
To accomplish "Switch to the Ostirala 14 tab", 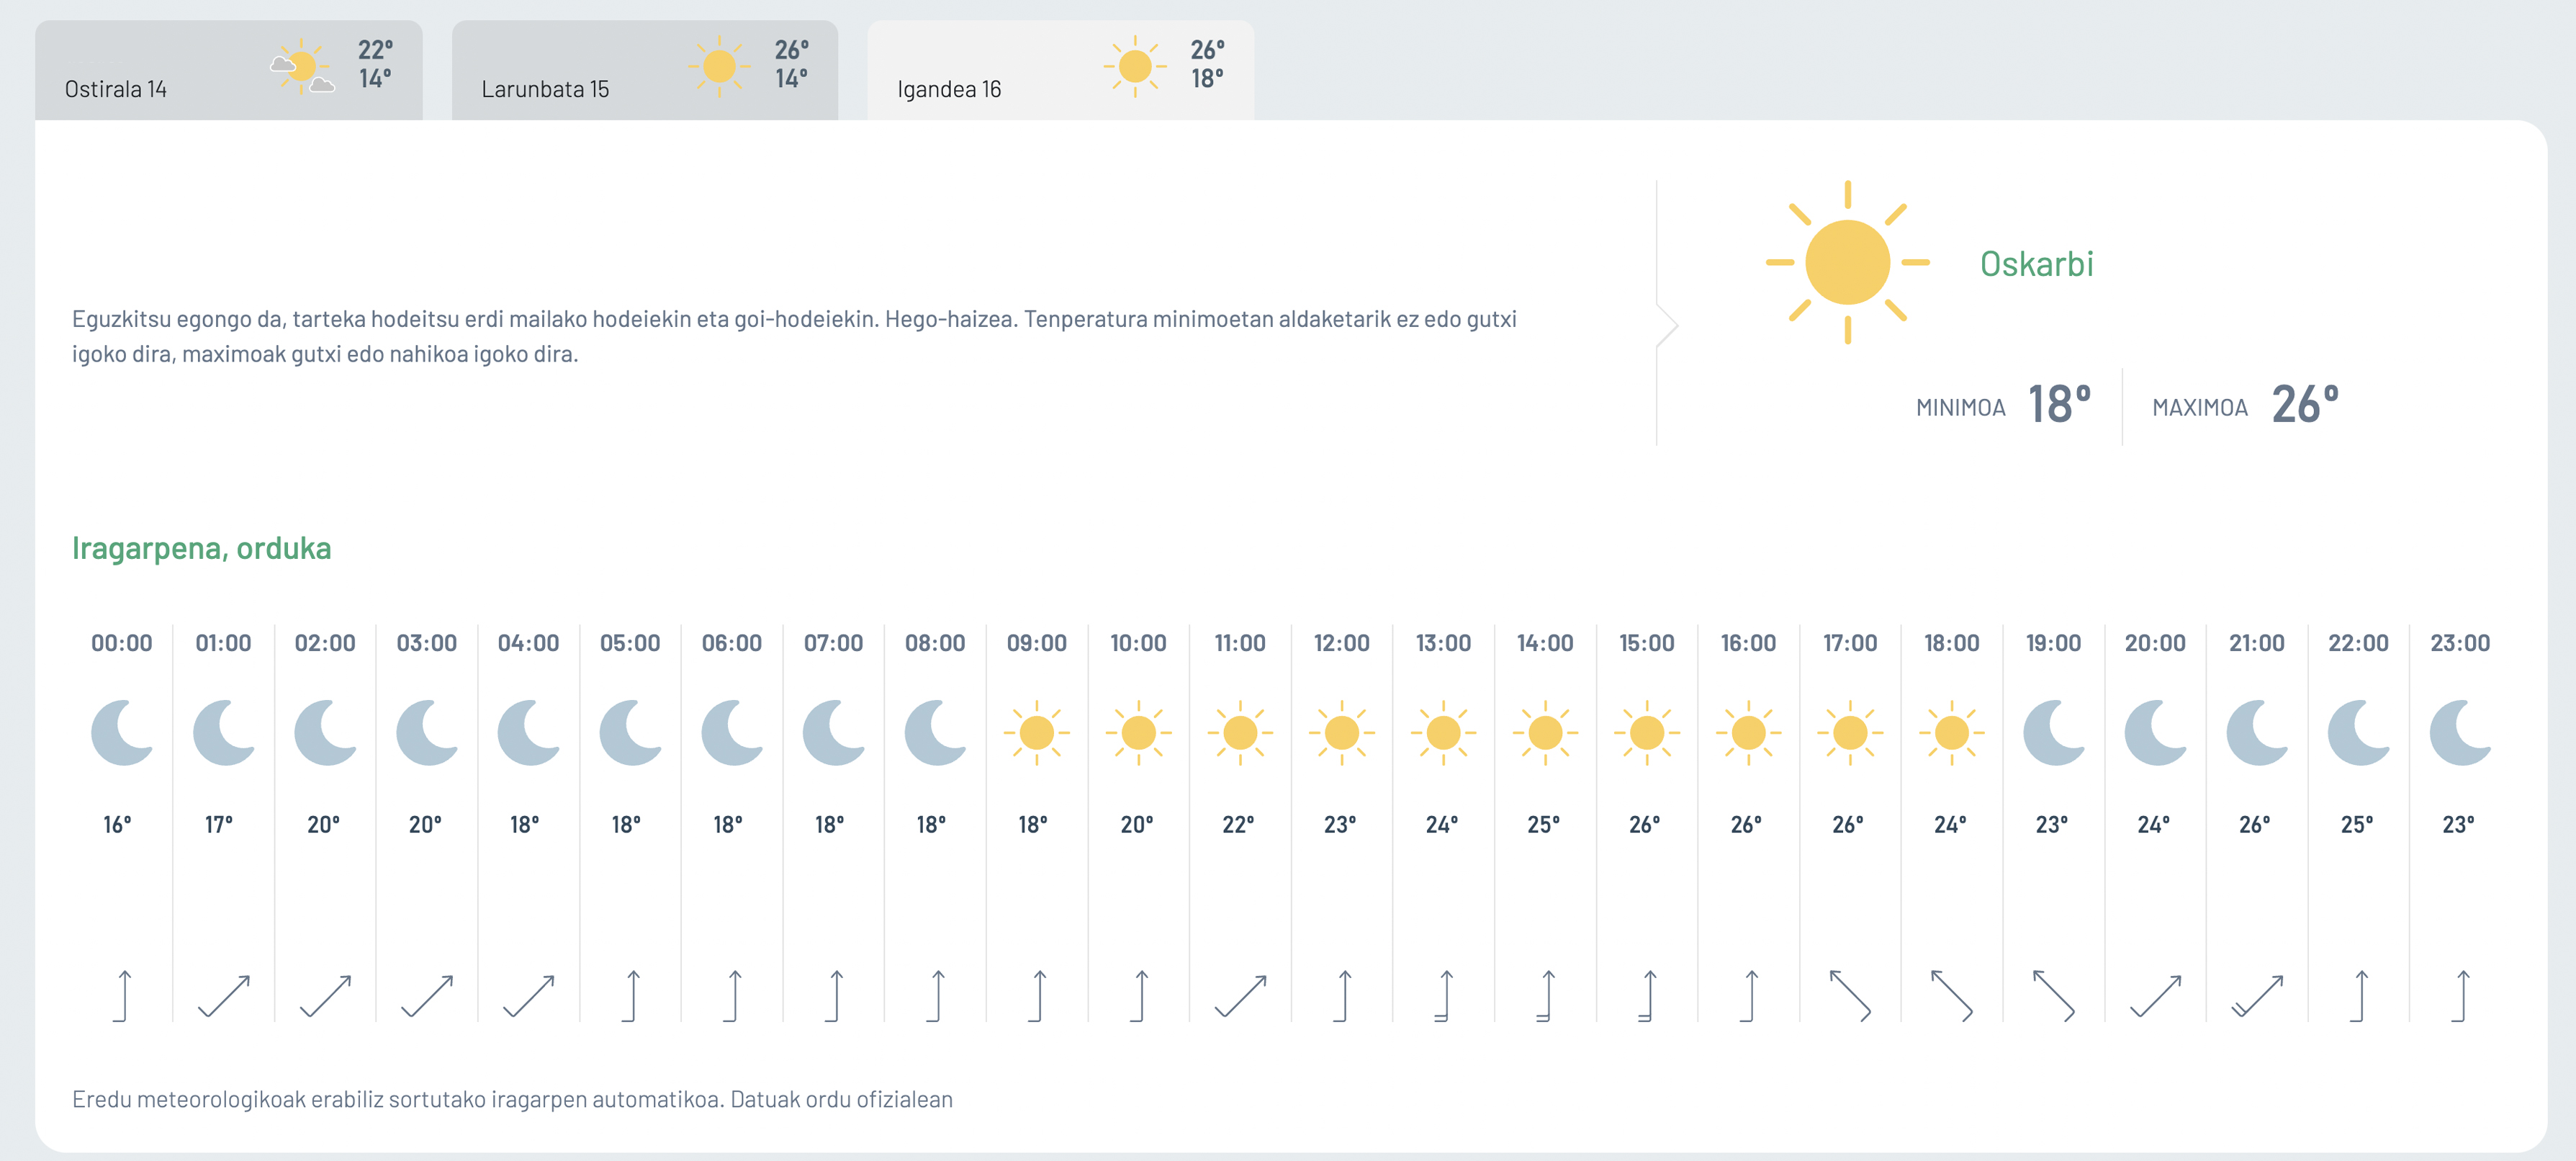I will [x=228, y=70].
